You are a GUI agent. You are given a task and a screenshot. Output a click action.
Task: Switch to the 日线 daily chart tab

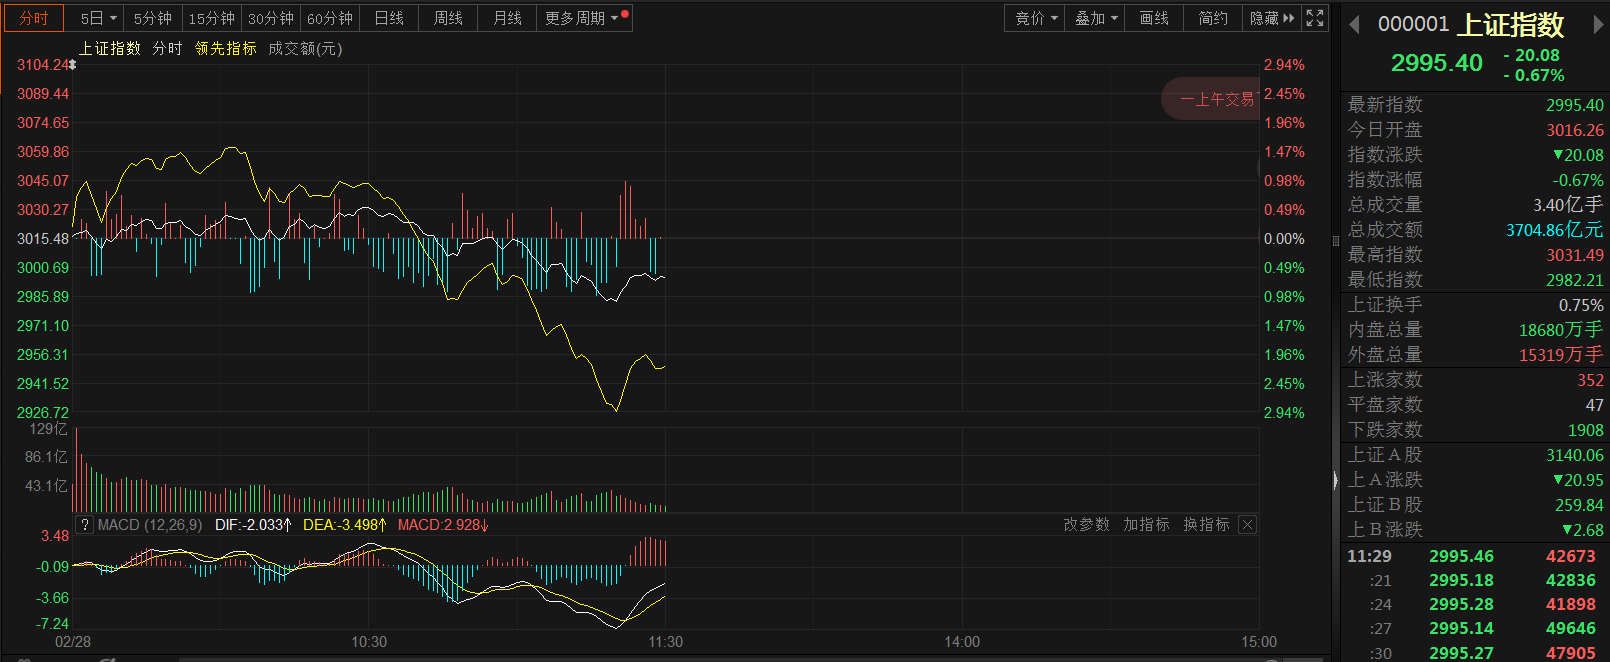[389, 18]
